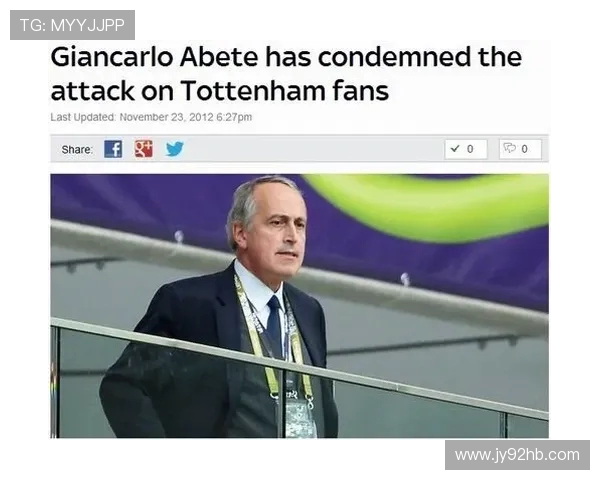
Task: Share the article on Facebook
Action: coord(113,149)
